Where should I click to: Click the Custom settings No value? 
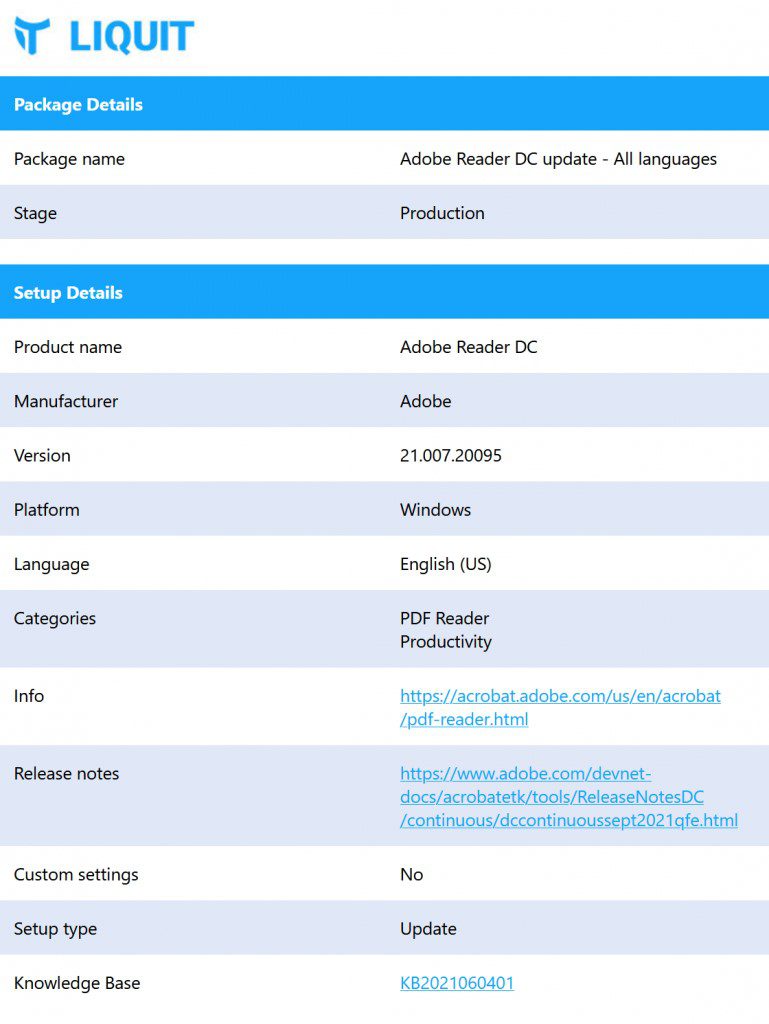point(411,874)
